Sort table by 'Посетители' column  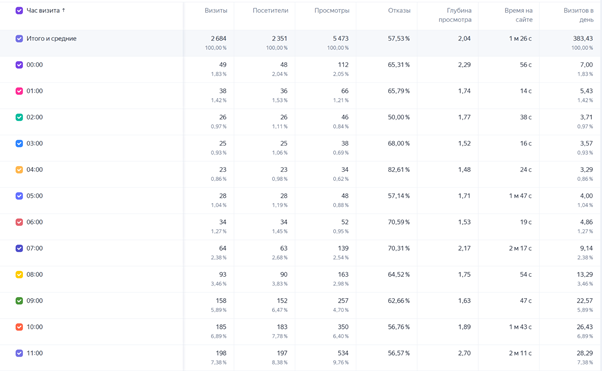pos(270,10)
